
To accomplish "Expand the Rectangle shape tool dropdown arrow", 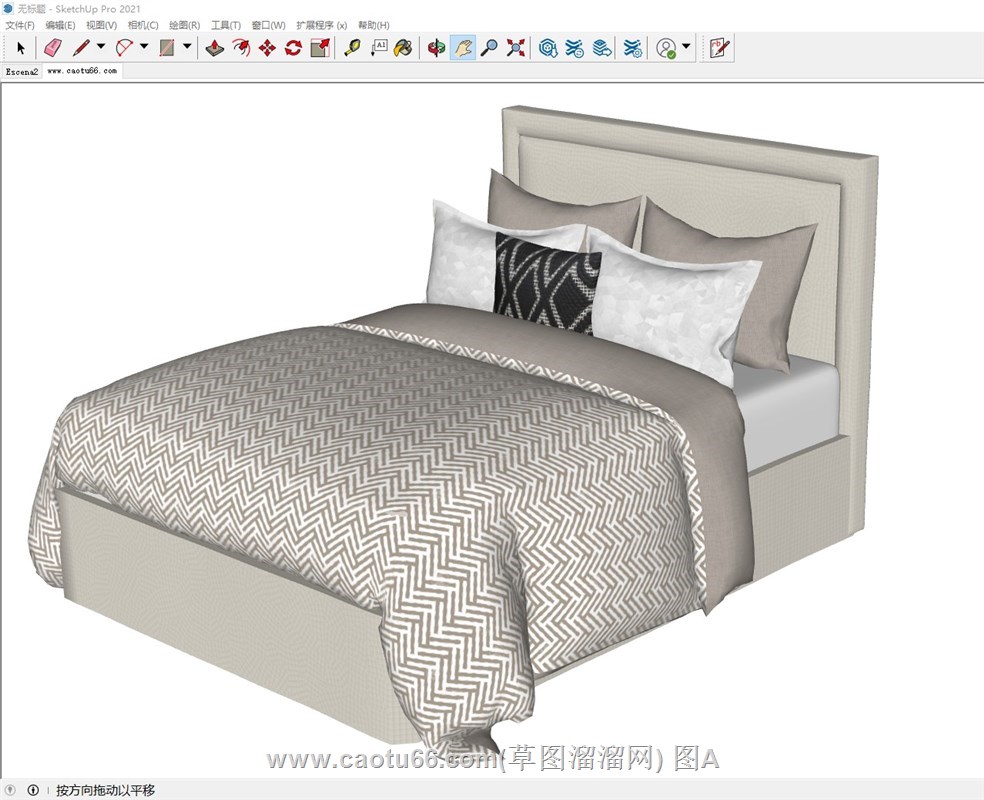I will pos(187,47).
